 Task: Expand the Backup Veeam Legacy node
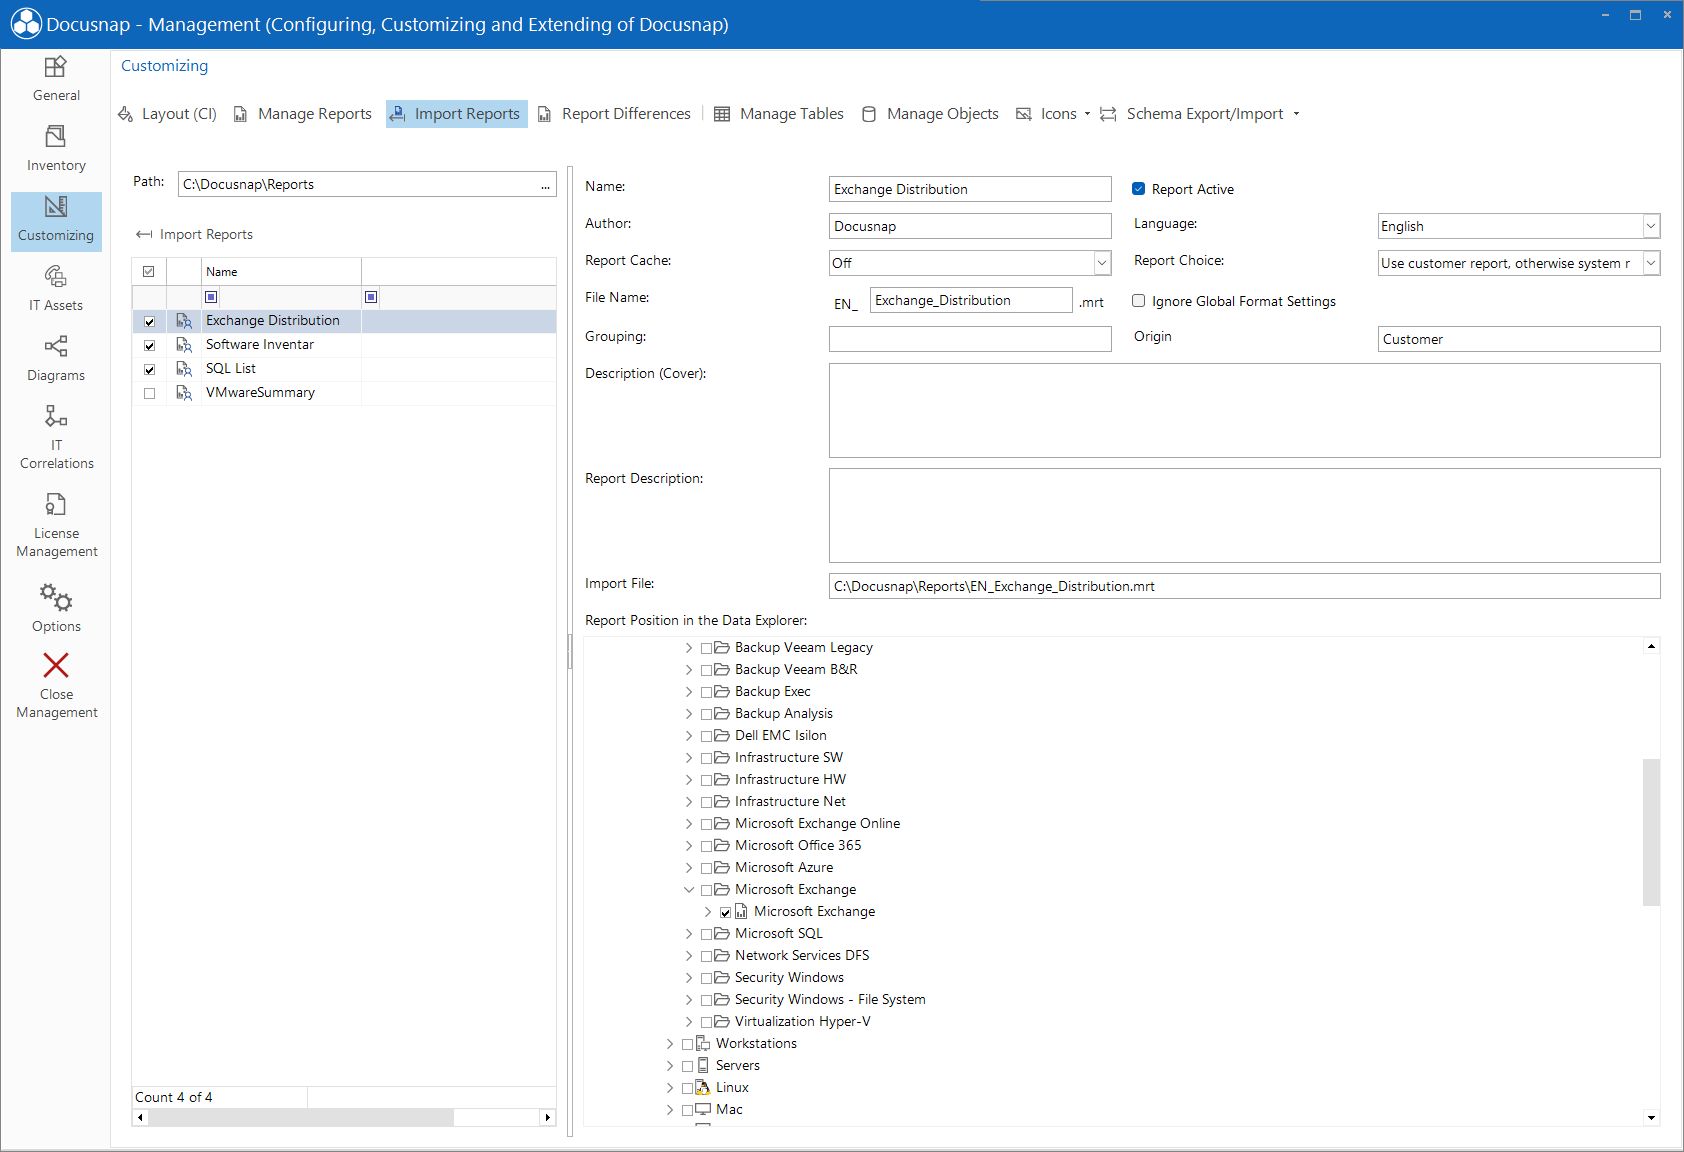coord(689,648)
